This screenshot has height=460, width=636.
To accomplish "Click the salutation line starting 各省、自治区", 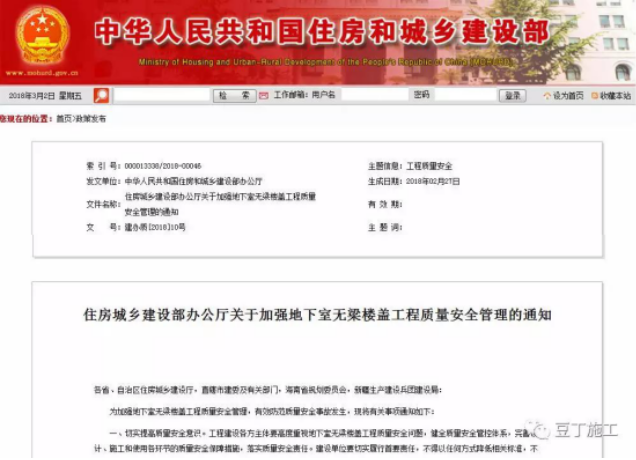I will pos(268,390).
